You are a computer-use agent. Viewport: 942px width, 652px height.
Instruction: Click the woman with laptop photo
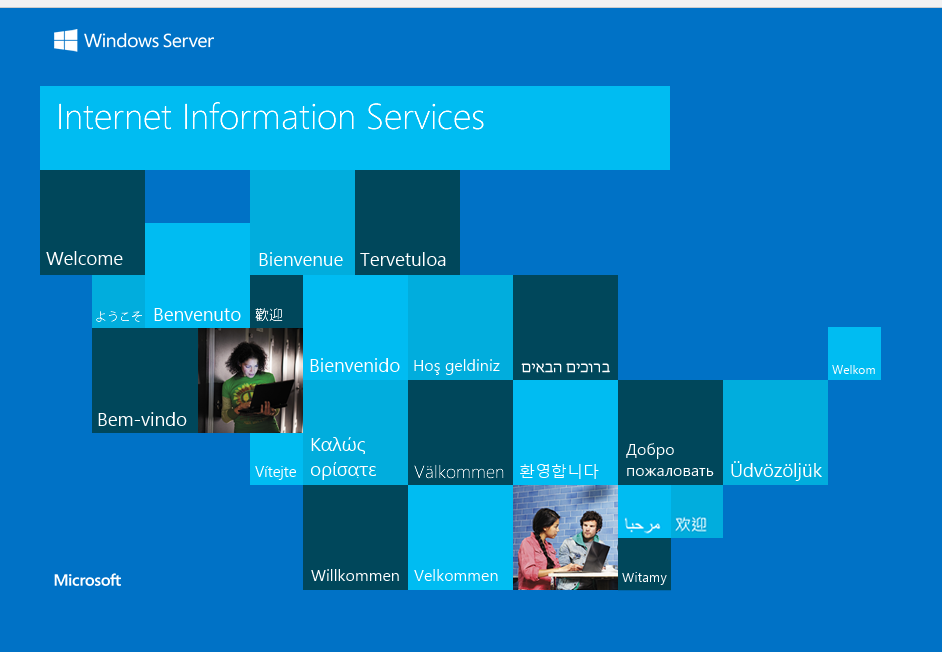251,380
